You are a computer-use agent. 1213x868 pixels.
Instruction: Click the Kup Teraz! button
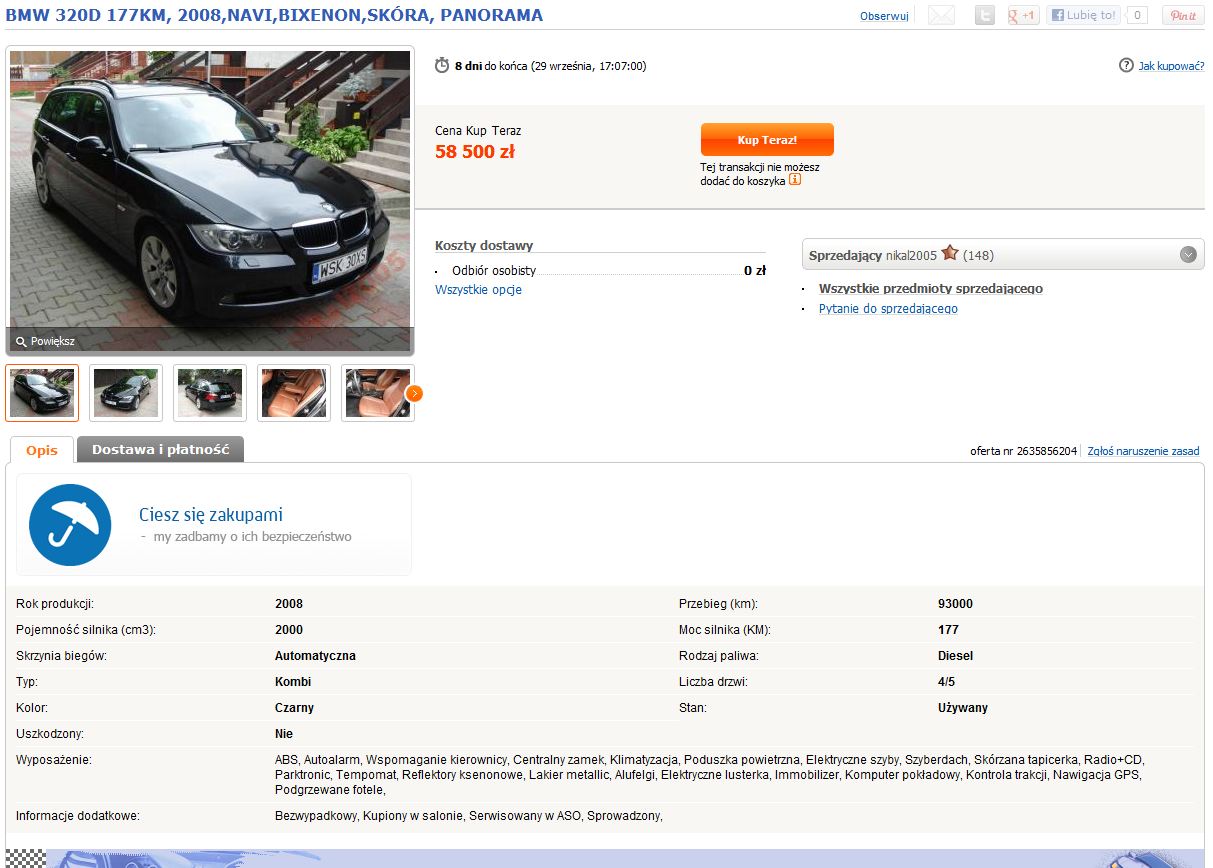tap(767, 140)
